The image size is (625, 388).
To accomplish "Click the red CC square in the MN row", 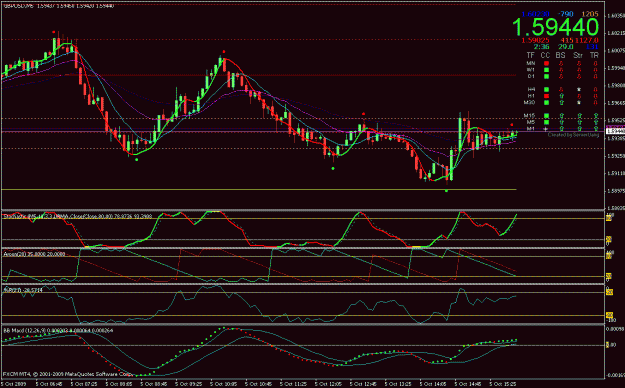I will coord(546,63).
